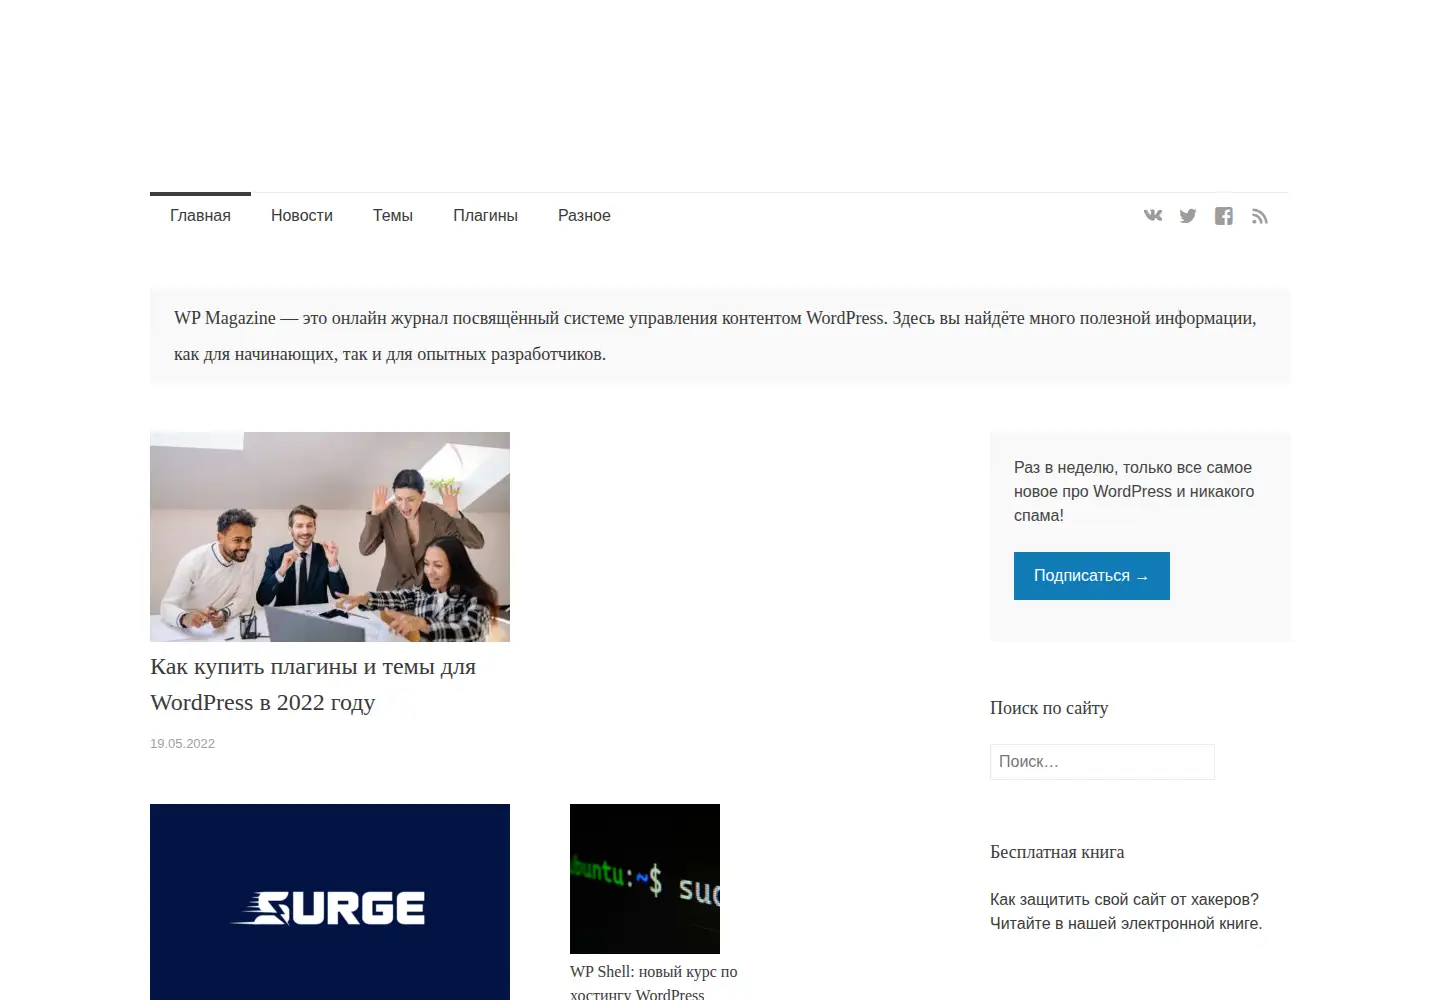Screen dimensions: 1440x1000
Task: Focus the Поиск search field
Action: tap(1102, 762)
